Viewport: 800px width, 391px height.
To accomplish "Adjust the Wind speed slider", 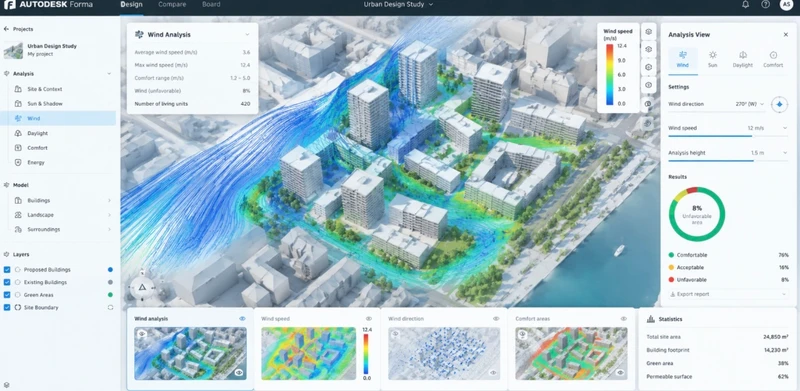I will pos(728,136).
